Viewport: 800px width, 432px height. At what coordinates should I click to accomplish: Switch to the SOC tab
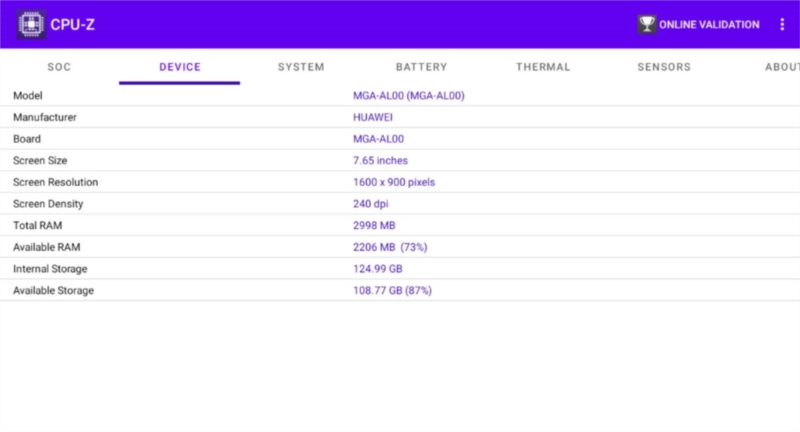pyautogui.click(x=59, y=67)
